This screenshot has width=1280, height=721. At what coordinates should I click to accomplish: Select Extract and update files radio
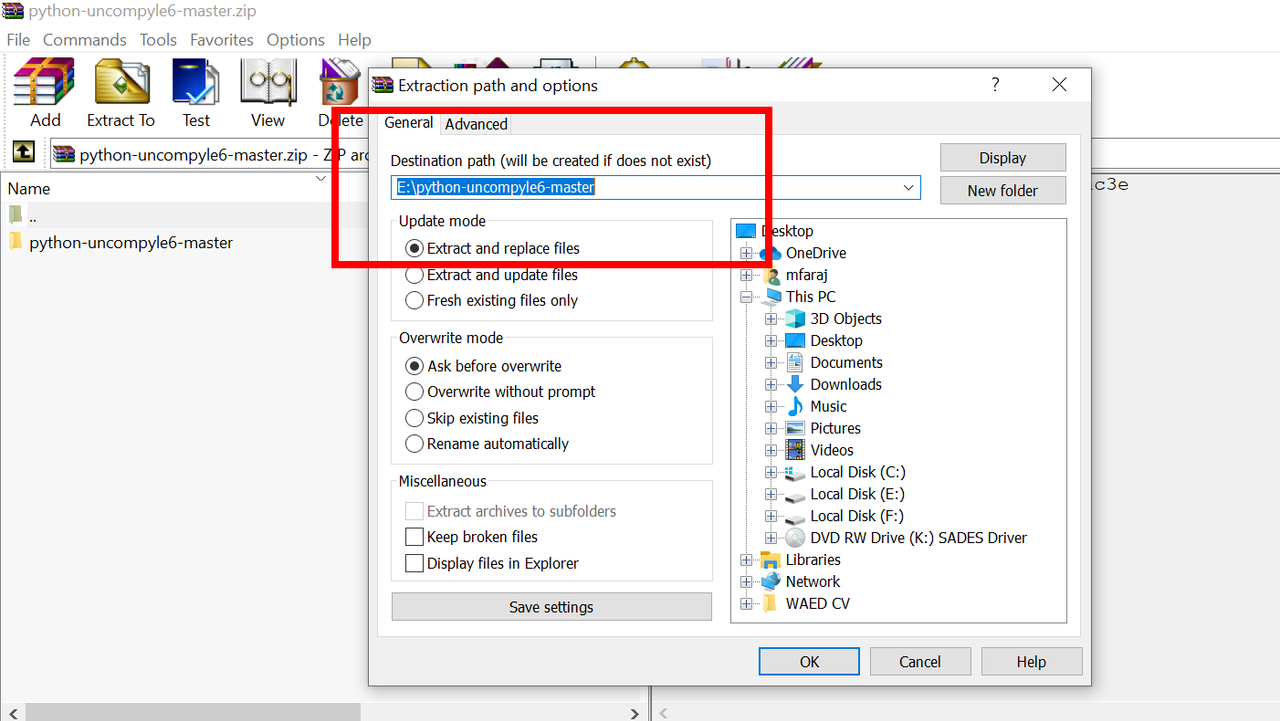pyautogui.click(x=414, y=275)
